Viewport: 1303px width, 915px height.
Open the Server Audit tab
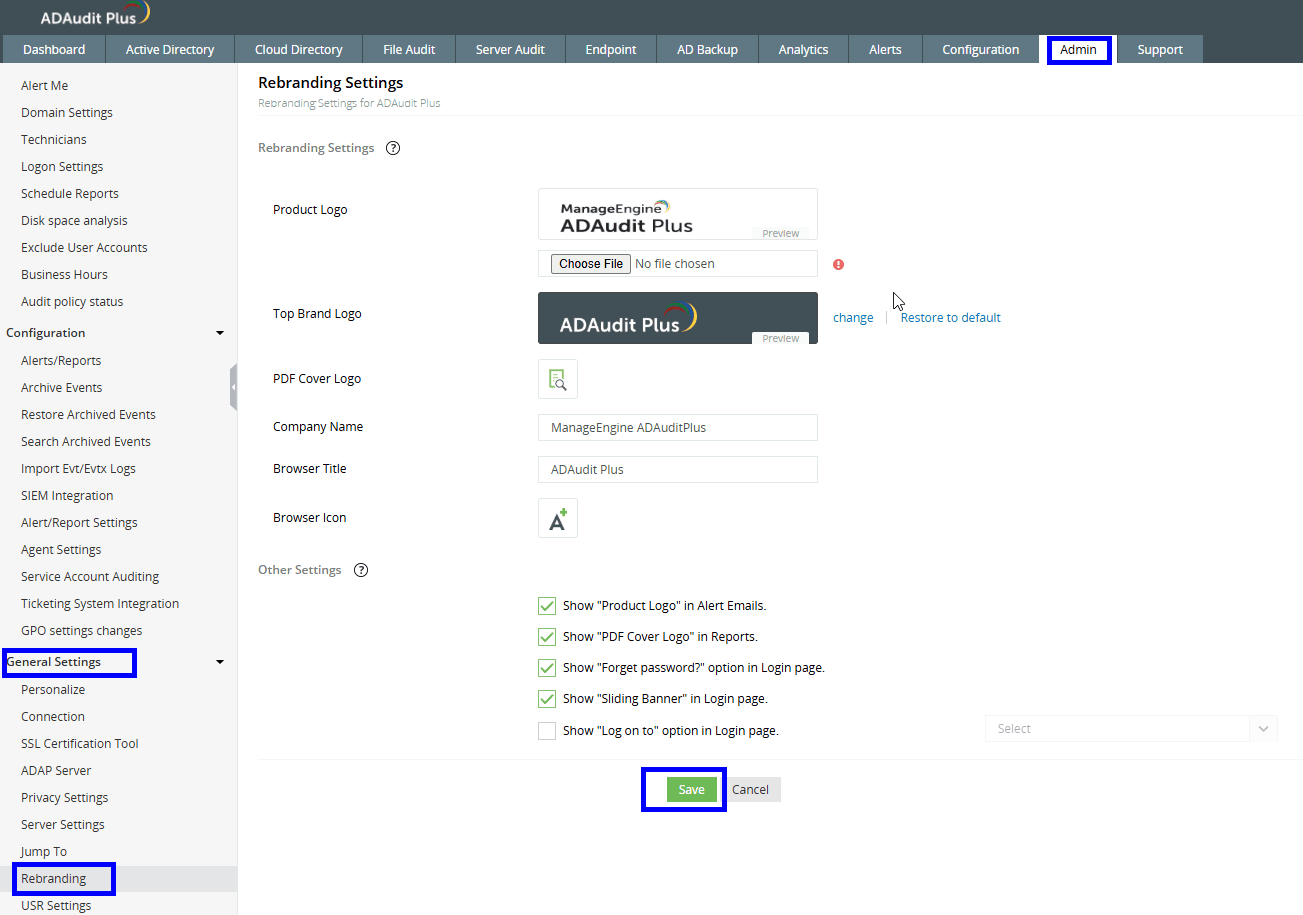[x=510, y=49]
